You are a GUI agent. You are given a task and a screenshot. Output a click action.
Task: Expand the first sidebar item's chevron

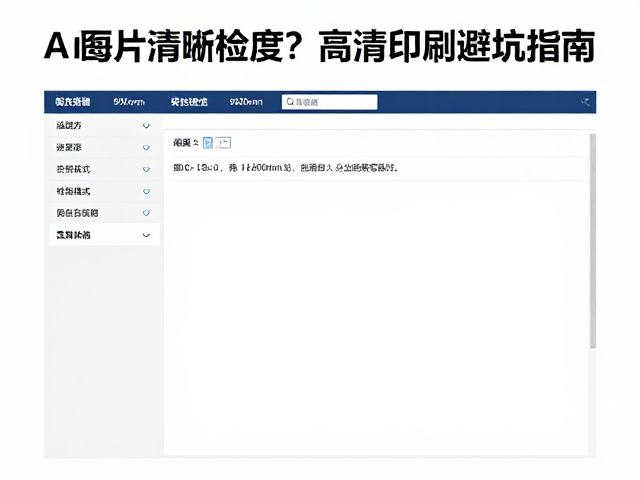(146, 126)
